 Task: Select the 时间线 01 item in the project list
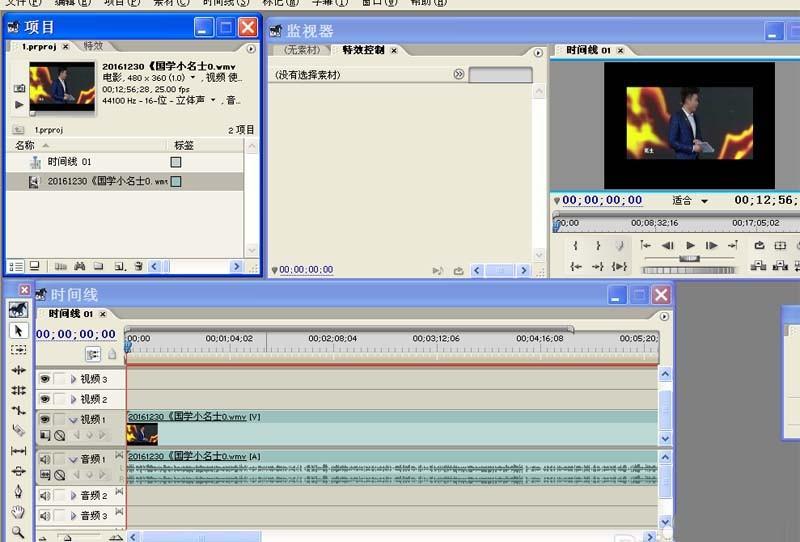click(x=69, y=162)
